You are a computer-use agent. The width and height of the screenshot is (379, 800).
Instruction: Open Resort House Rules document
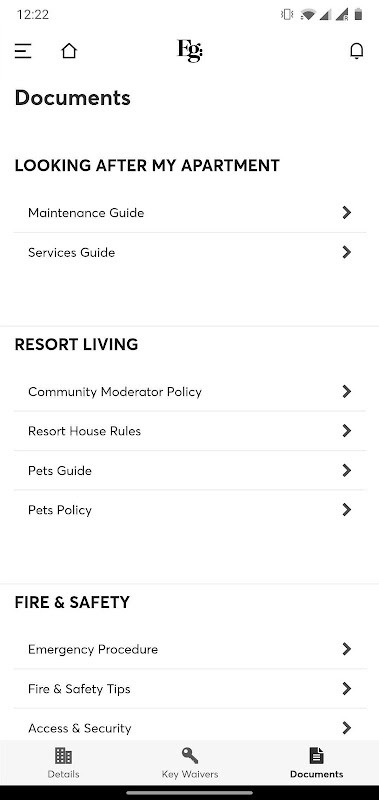pyautogui.click(x=190, y=431)
